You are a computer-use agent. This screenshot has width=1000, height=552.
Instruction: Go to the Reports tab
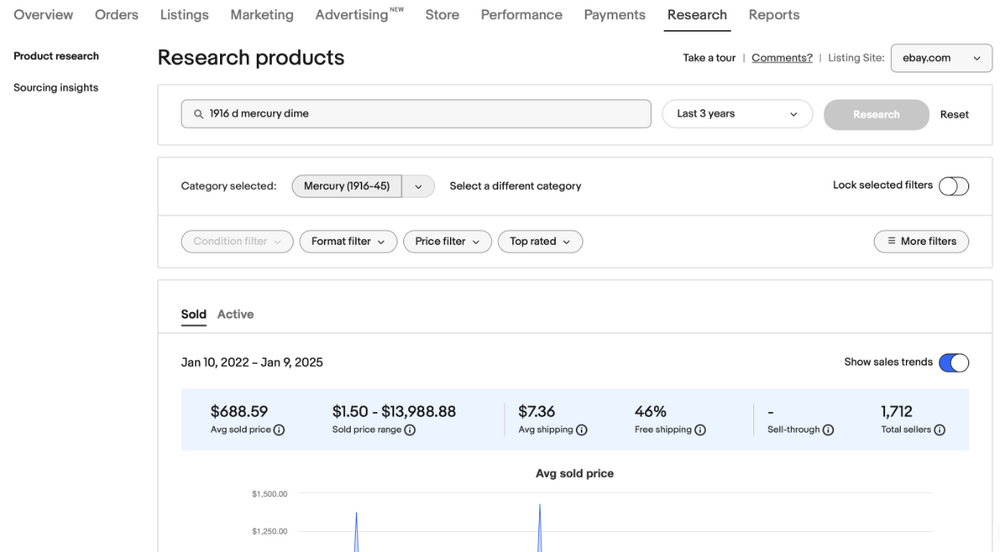(x=774, y=15)
